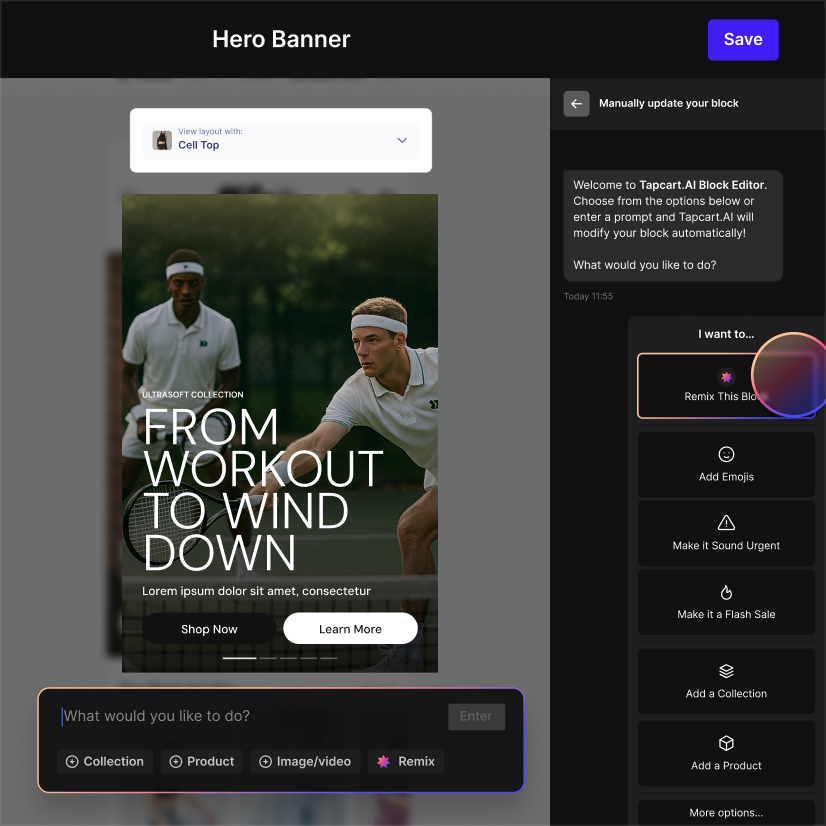826x826 pixels.
Task: Click the FROM WORKOUT TO WIND DOWN headline
Action: 262,489
